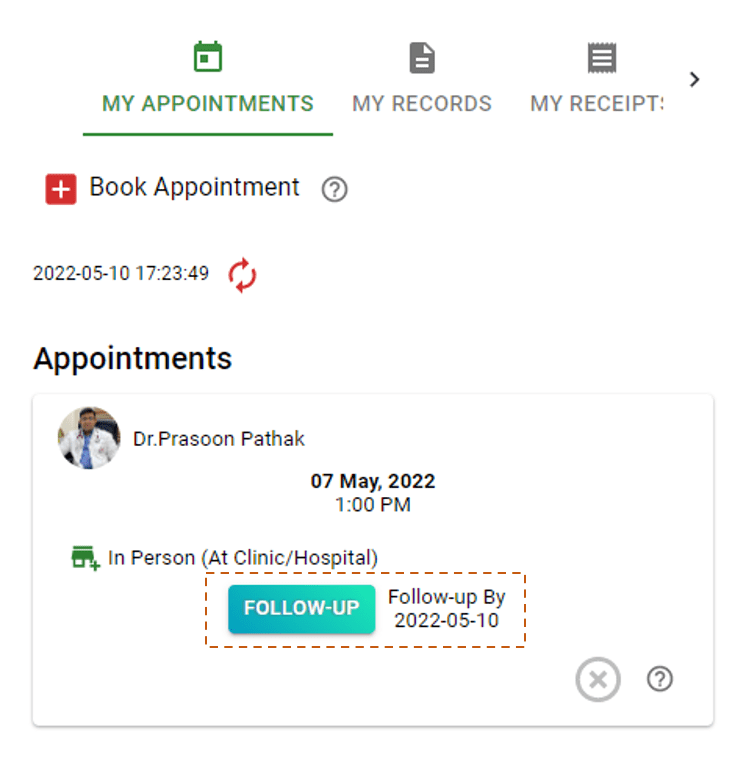Image resolution: width=746 pixels, height=771 pixels.
Task: Click the Follow-up By 2022-05-10 text
Action: (x=447, y=609)
